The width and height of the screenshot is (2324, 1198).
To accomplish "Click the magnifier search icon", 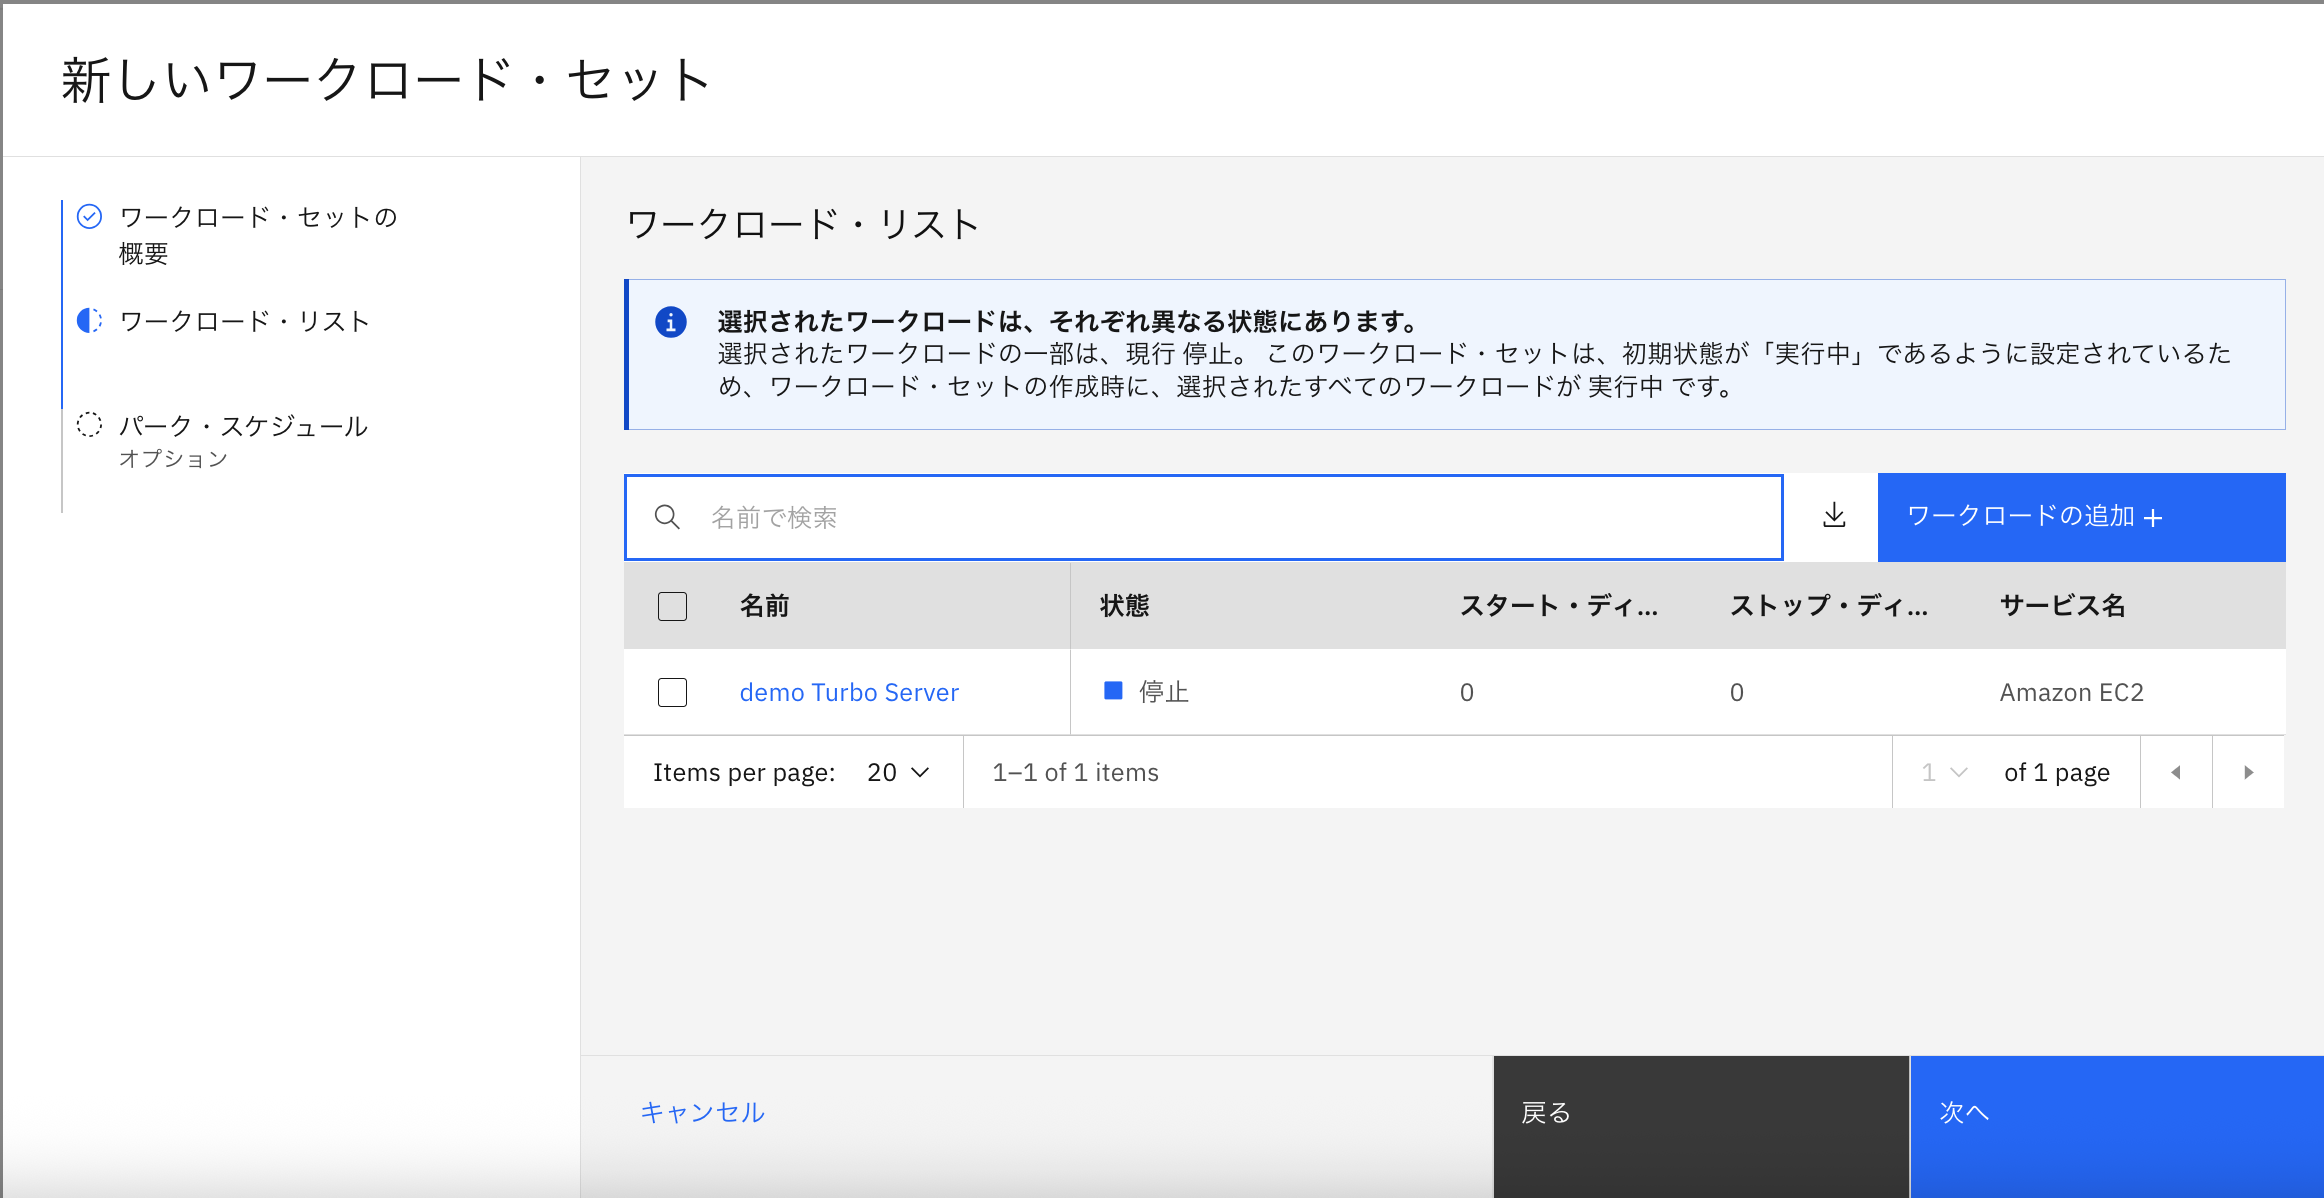I will (667, 517).
